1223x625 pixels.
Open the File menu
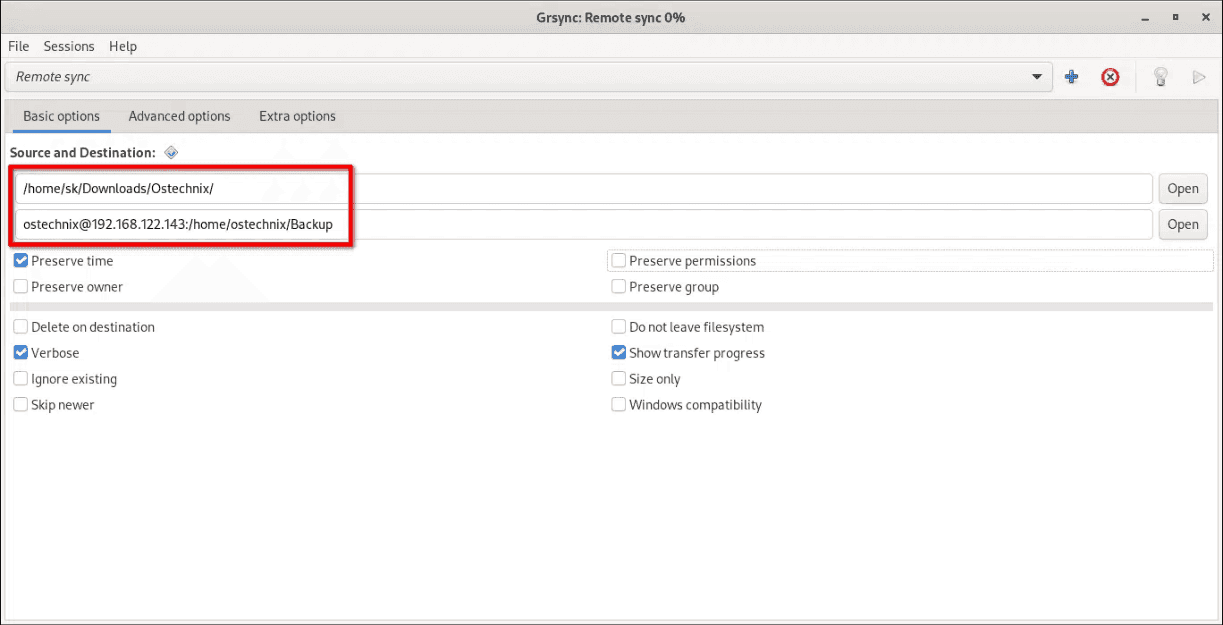pos(19,46)
